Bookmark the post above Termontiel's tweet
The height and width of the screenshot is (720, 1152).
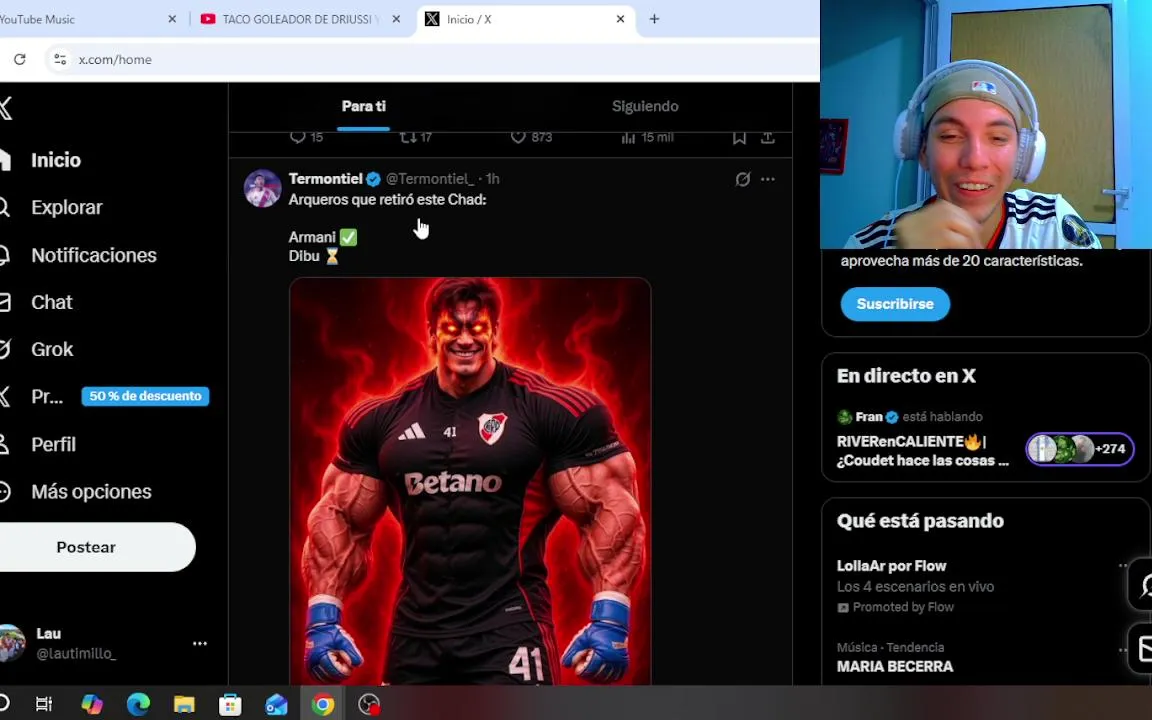[739, 137]
